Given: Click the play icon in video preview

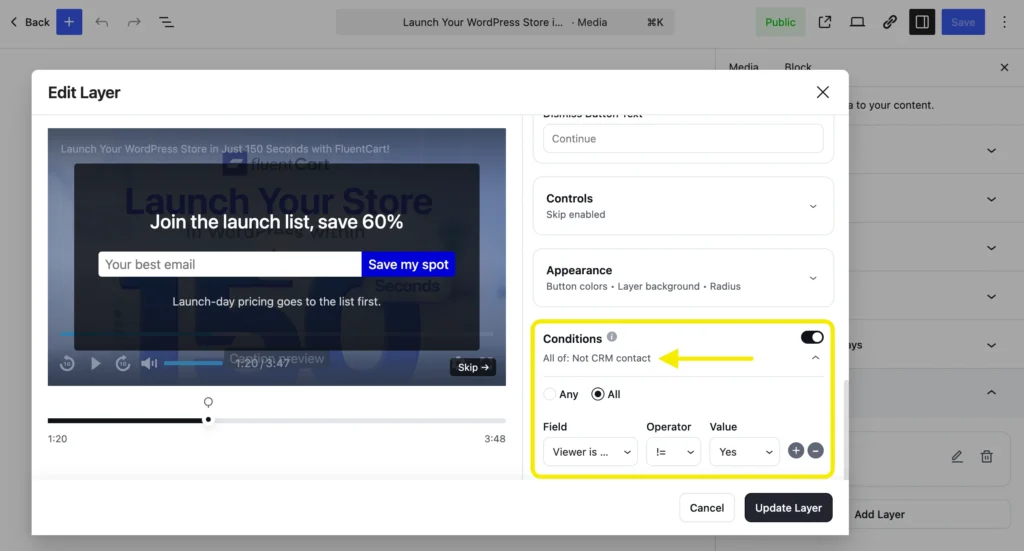Looking at the screenshot, I should 95,364.
